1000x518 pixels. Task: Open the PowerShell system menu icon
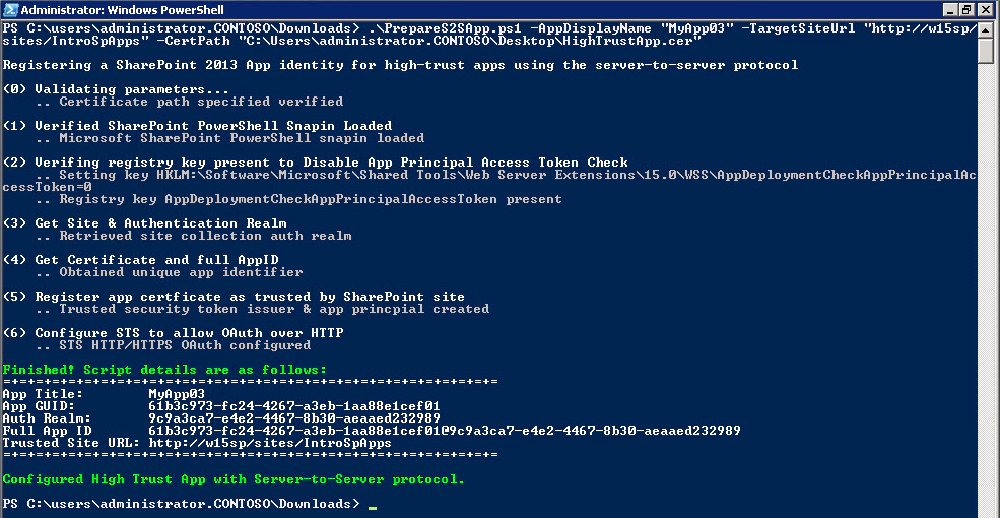(11, 10)
